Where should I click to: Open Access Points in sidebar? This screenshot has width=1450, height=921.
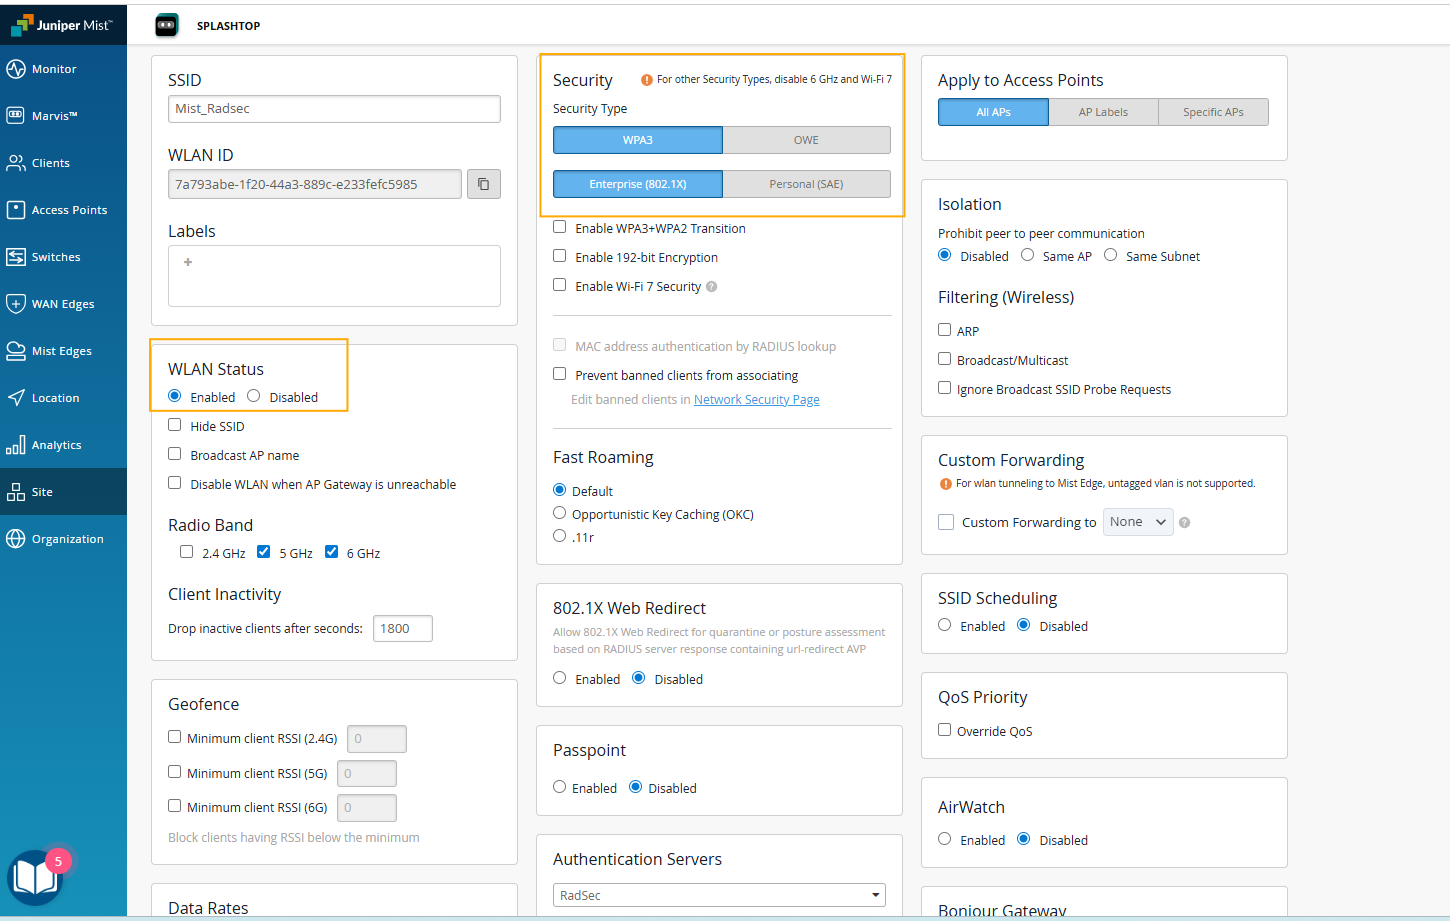click(63, 210)
